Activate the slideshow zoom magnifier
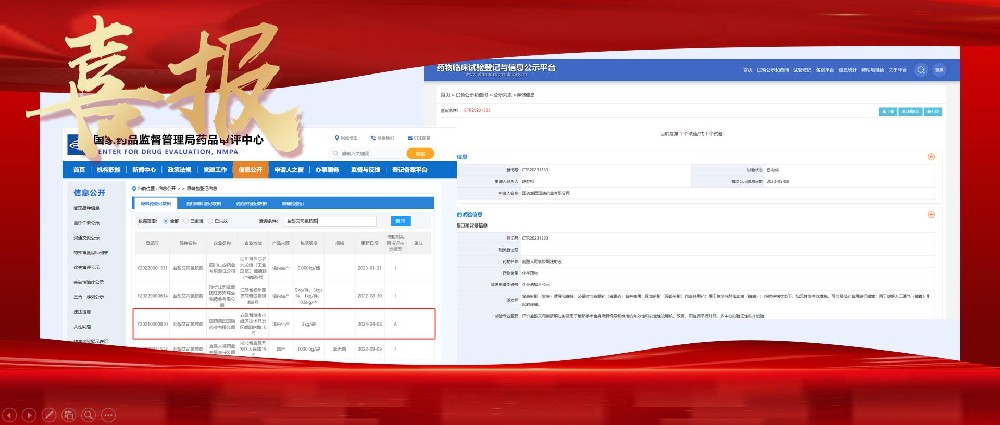 coord(89,414)
